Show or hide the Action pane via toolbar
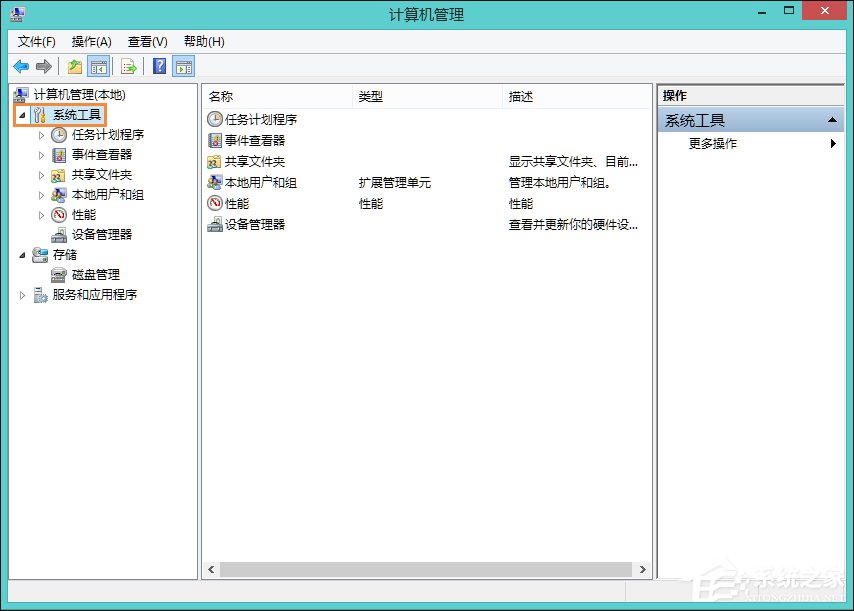 coord(183,66)
